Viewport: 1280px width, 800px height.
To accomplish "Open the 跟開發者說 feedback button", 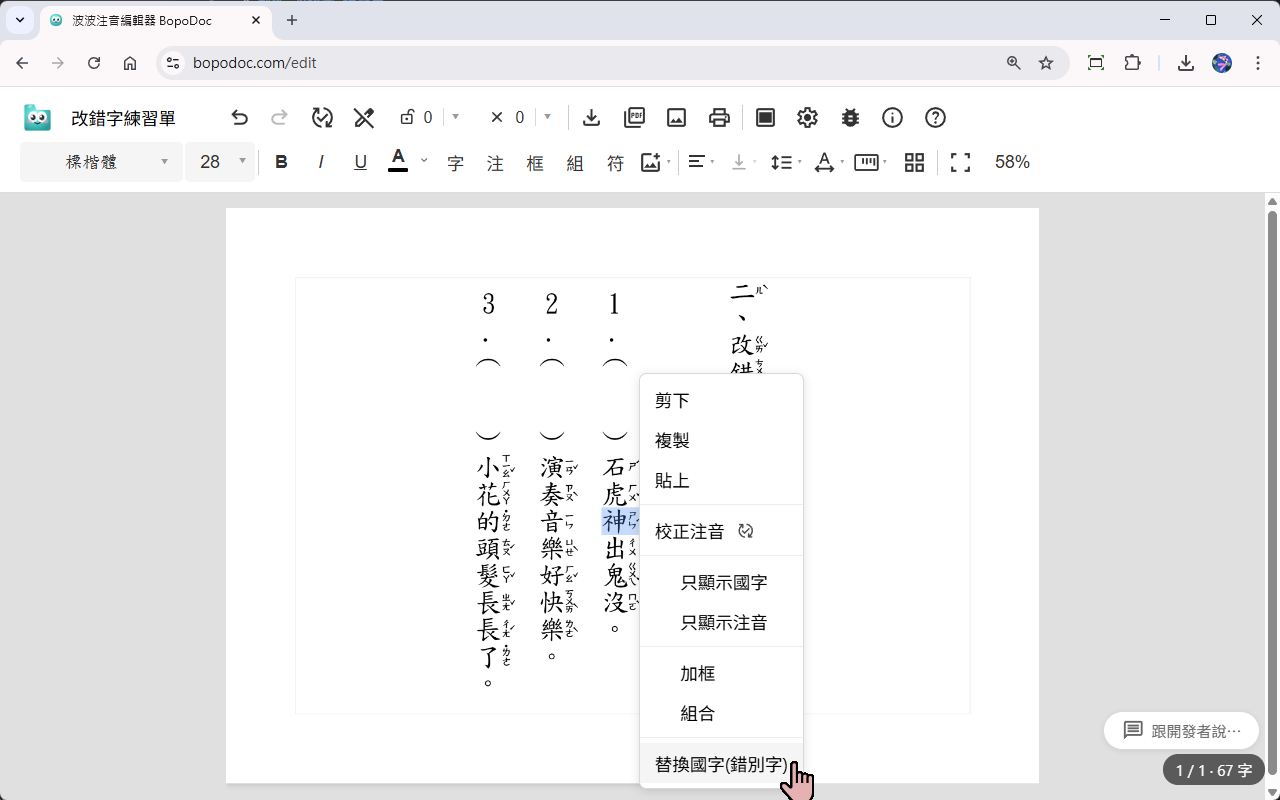I will tap(1181, 730).
